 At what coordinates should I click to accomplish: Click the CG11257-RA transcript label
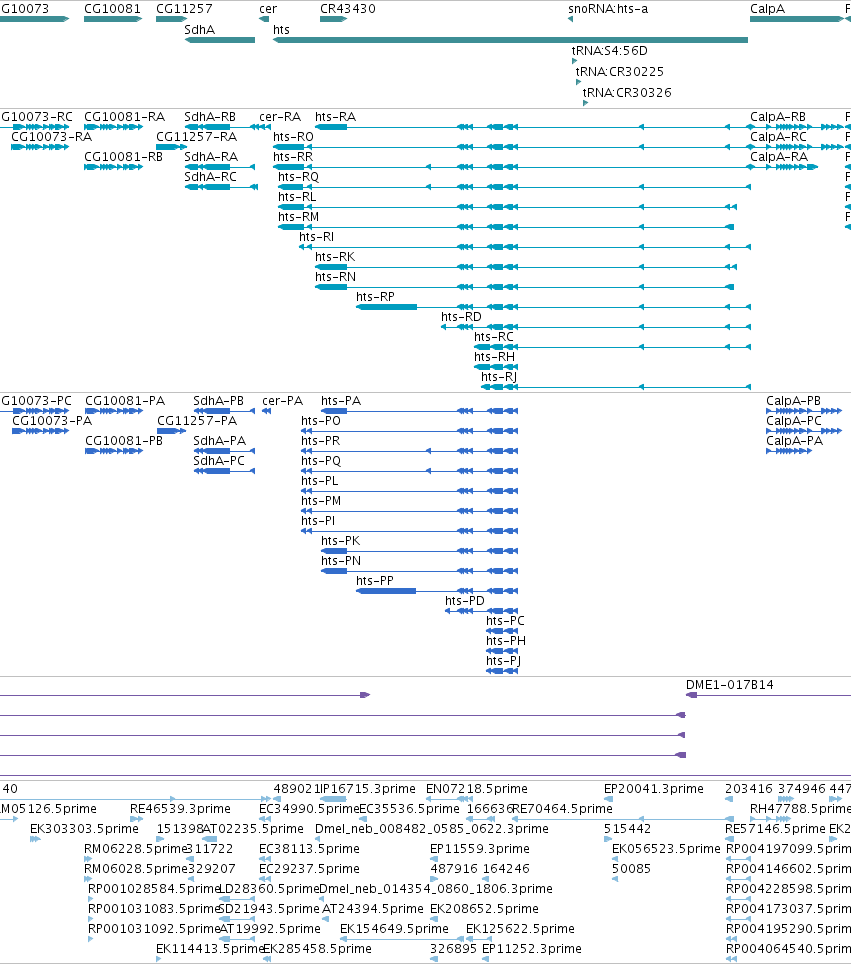click(x=196, y=136)
